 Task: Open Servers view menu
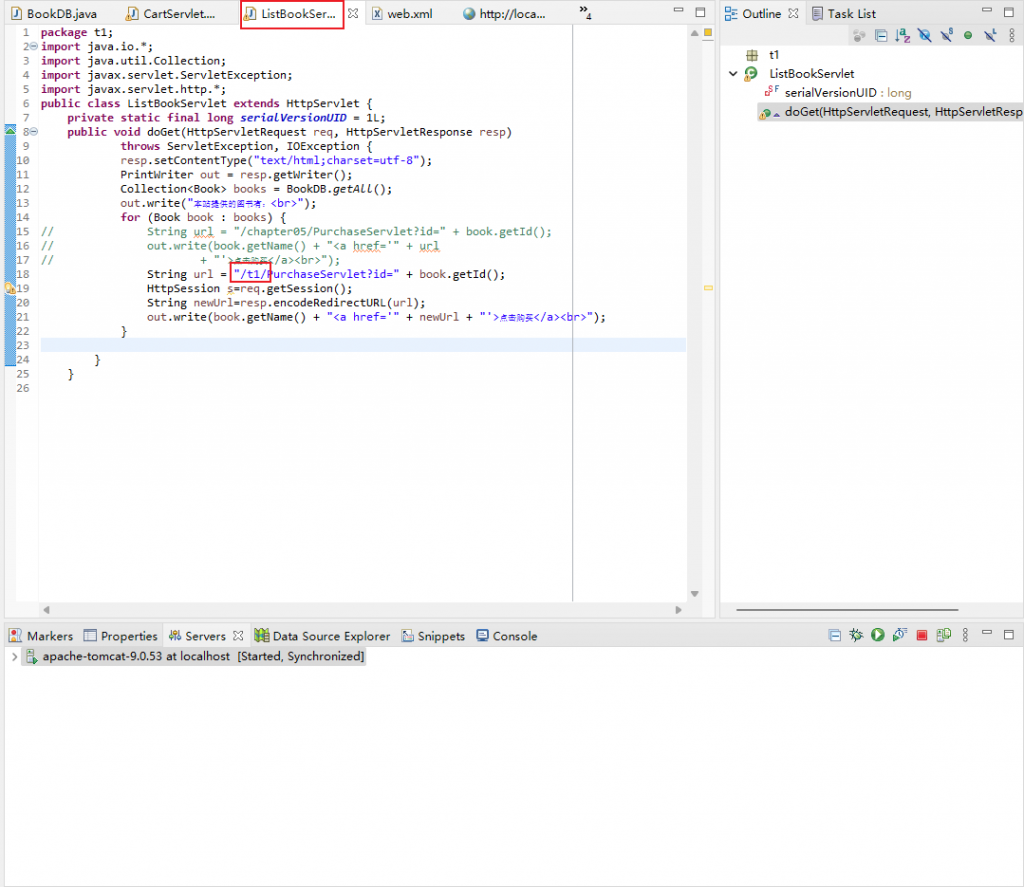[965, 636]
